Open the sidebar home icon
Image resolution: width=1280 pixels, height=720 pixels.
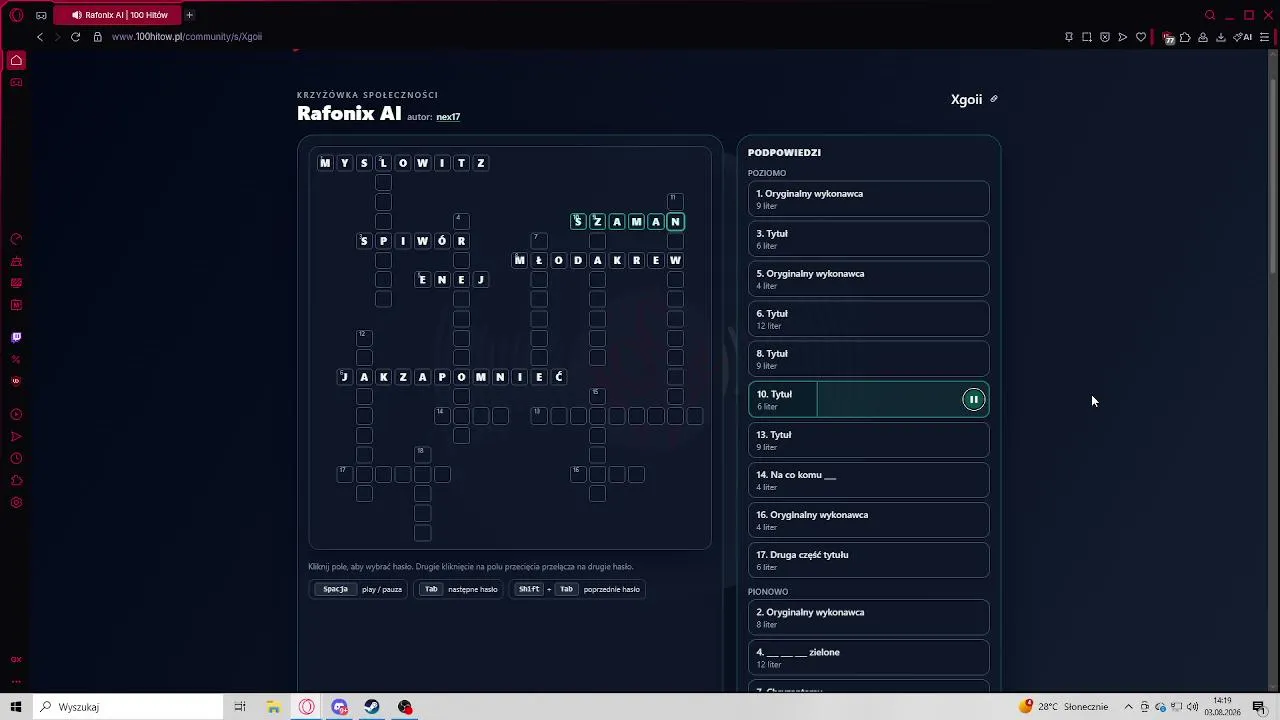tap(16, 60)
